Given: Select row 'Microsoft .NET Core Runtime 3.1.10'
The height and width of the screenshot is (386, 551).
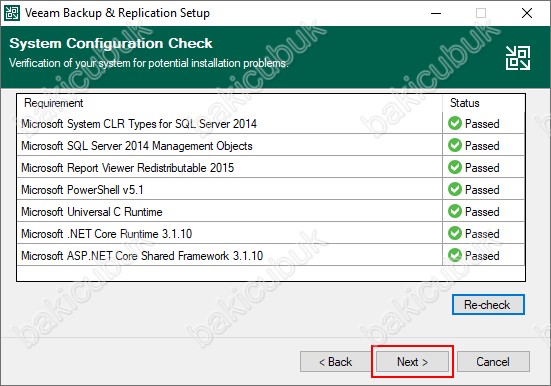Looking at the screenshot, I should pos(271,233).
